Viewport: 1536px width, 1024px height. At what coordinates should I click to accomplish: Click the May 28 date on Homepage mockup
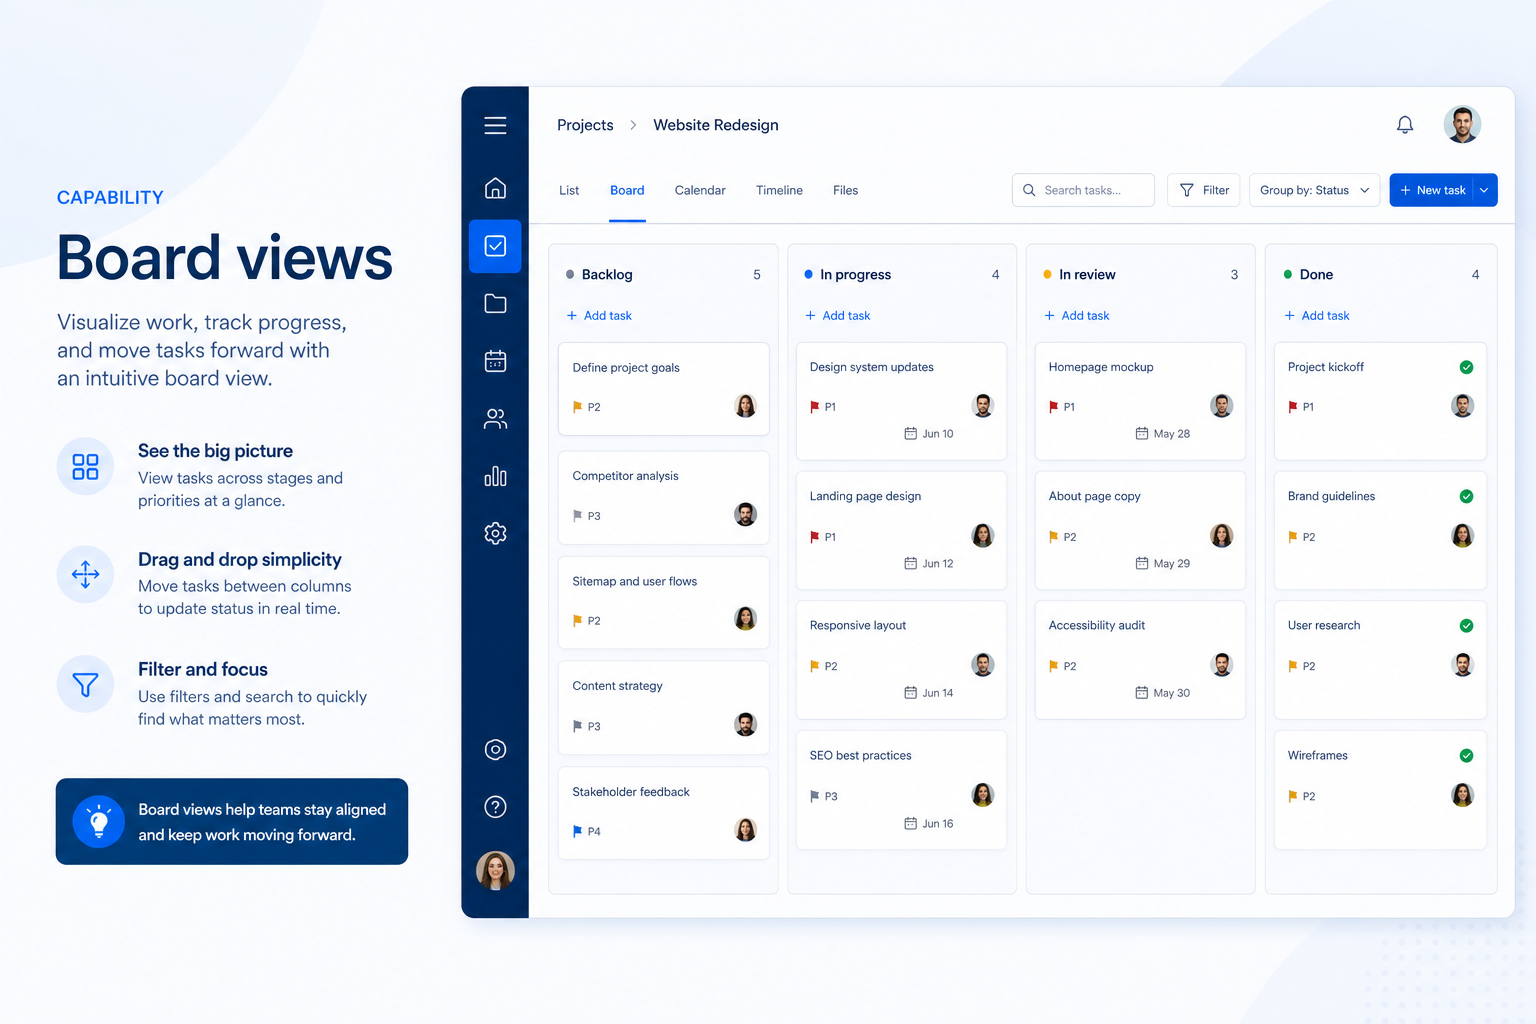coord(1163,434)
